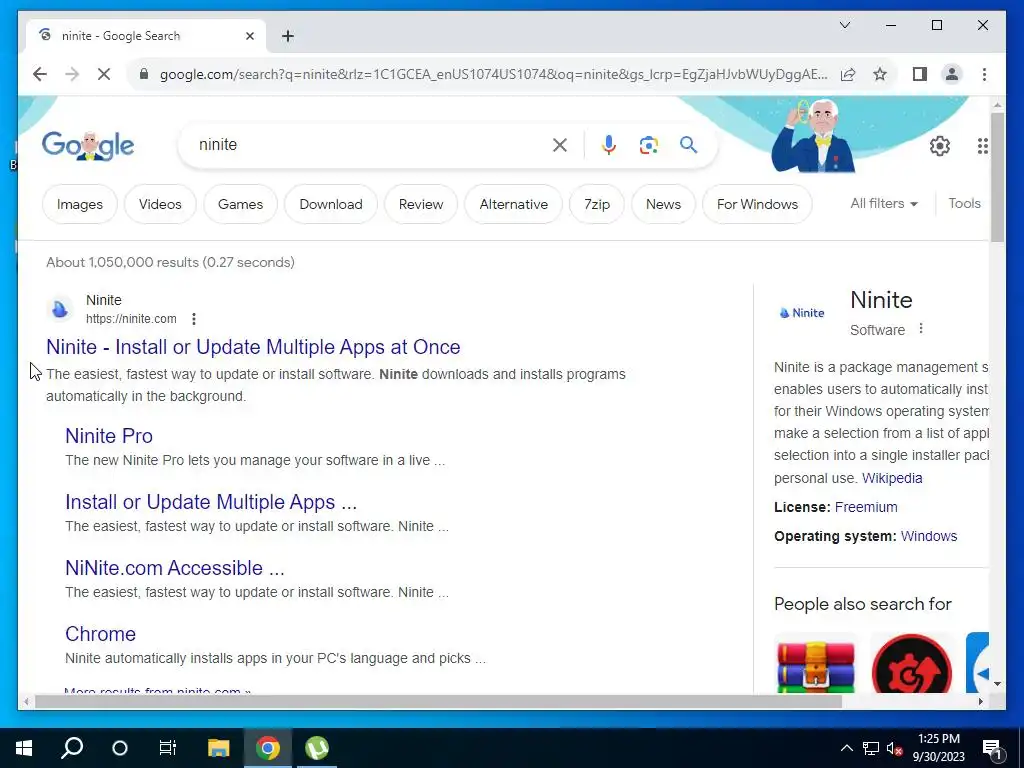Open Chrome three-dot menu

click(x=984, y=74)
